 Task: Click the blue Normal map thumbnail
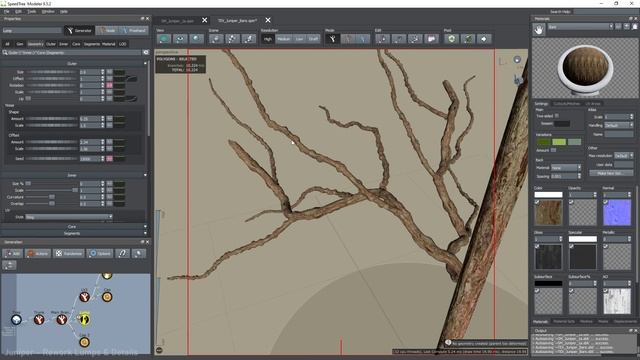(617, 213)
